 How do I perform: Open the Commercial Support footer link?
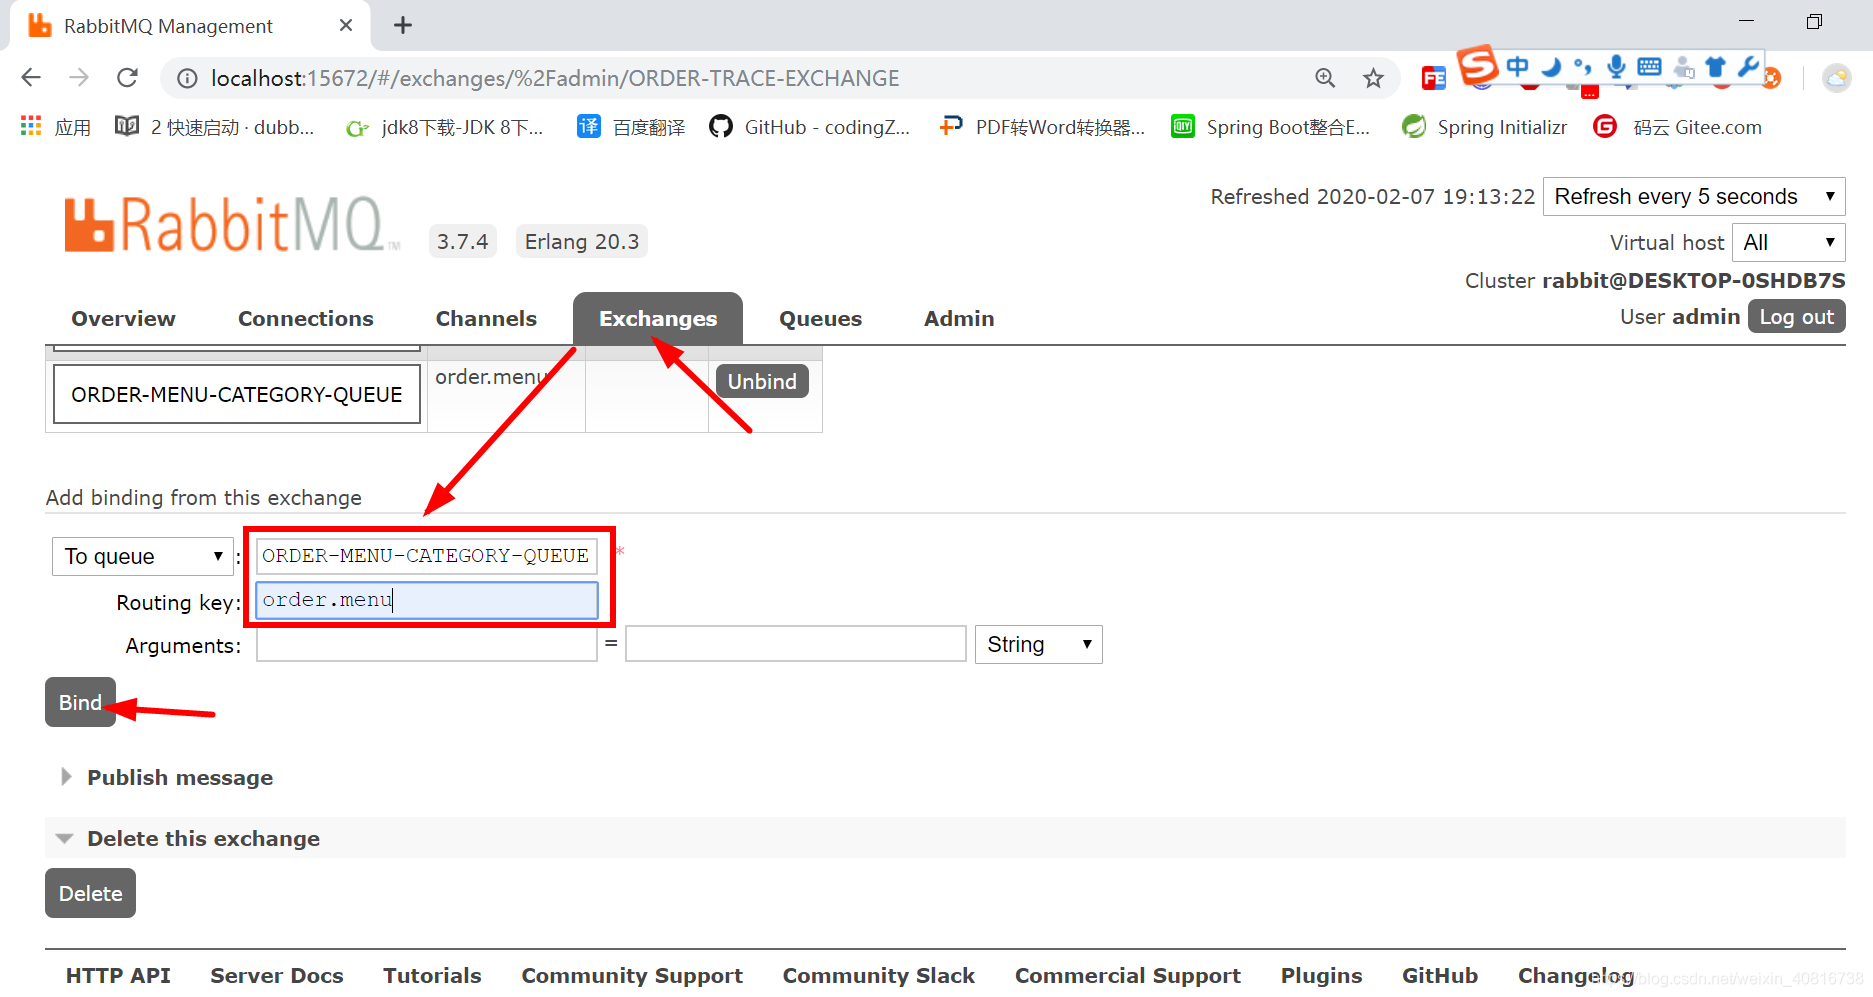1128,975
